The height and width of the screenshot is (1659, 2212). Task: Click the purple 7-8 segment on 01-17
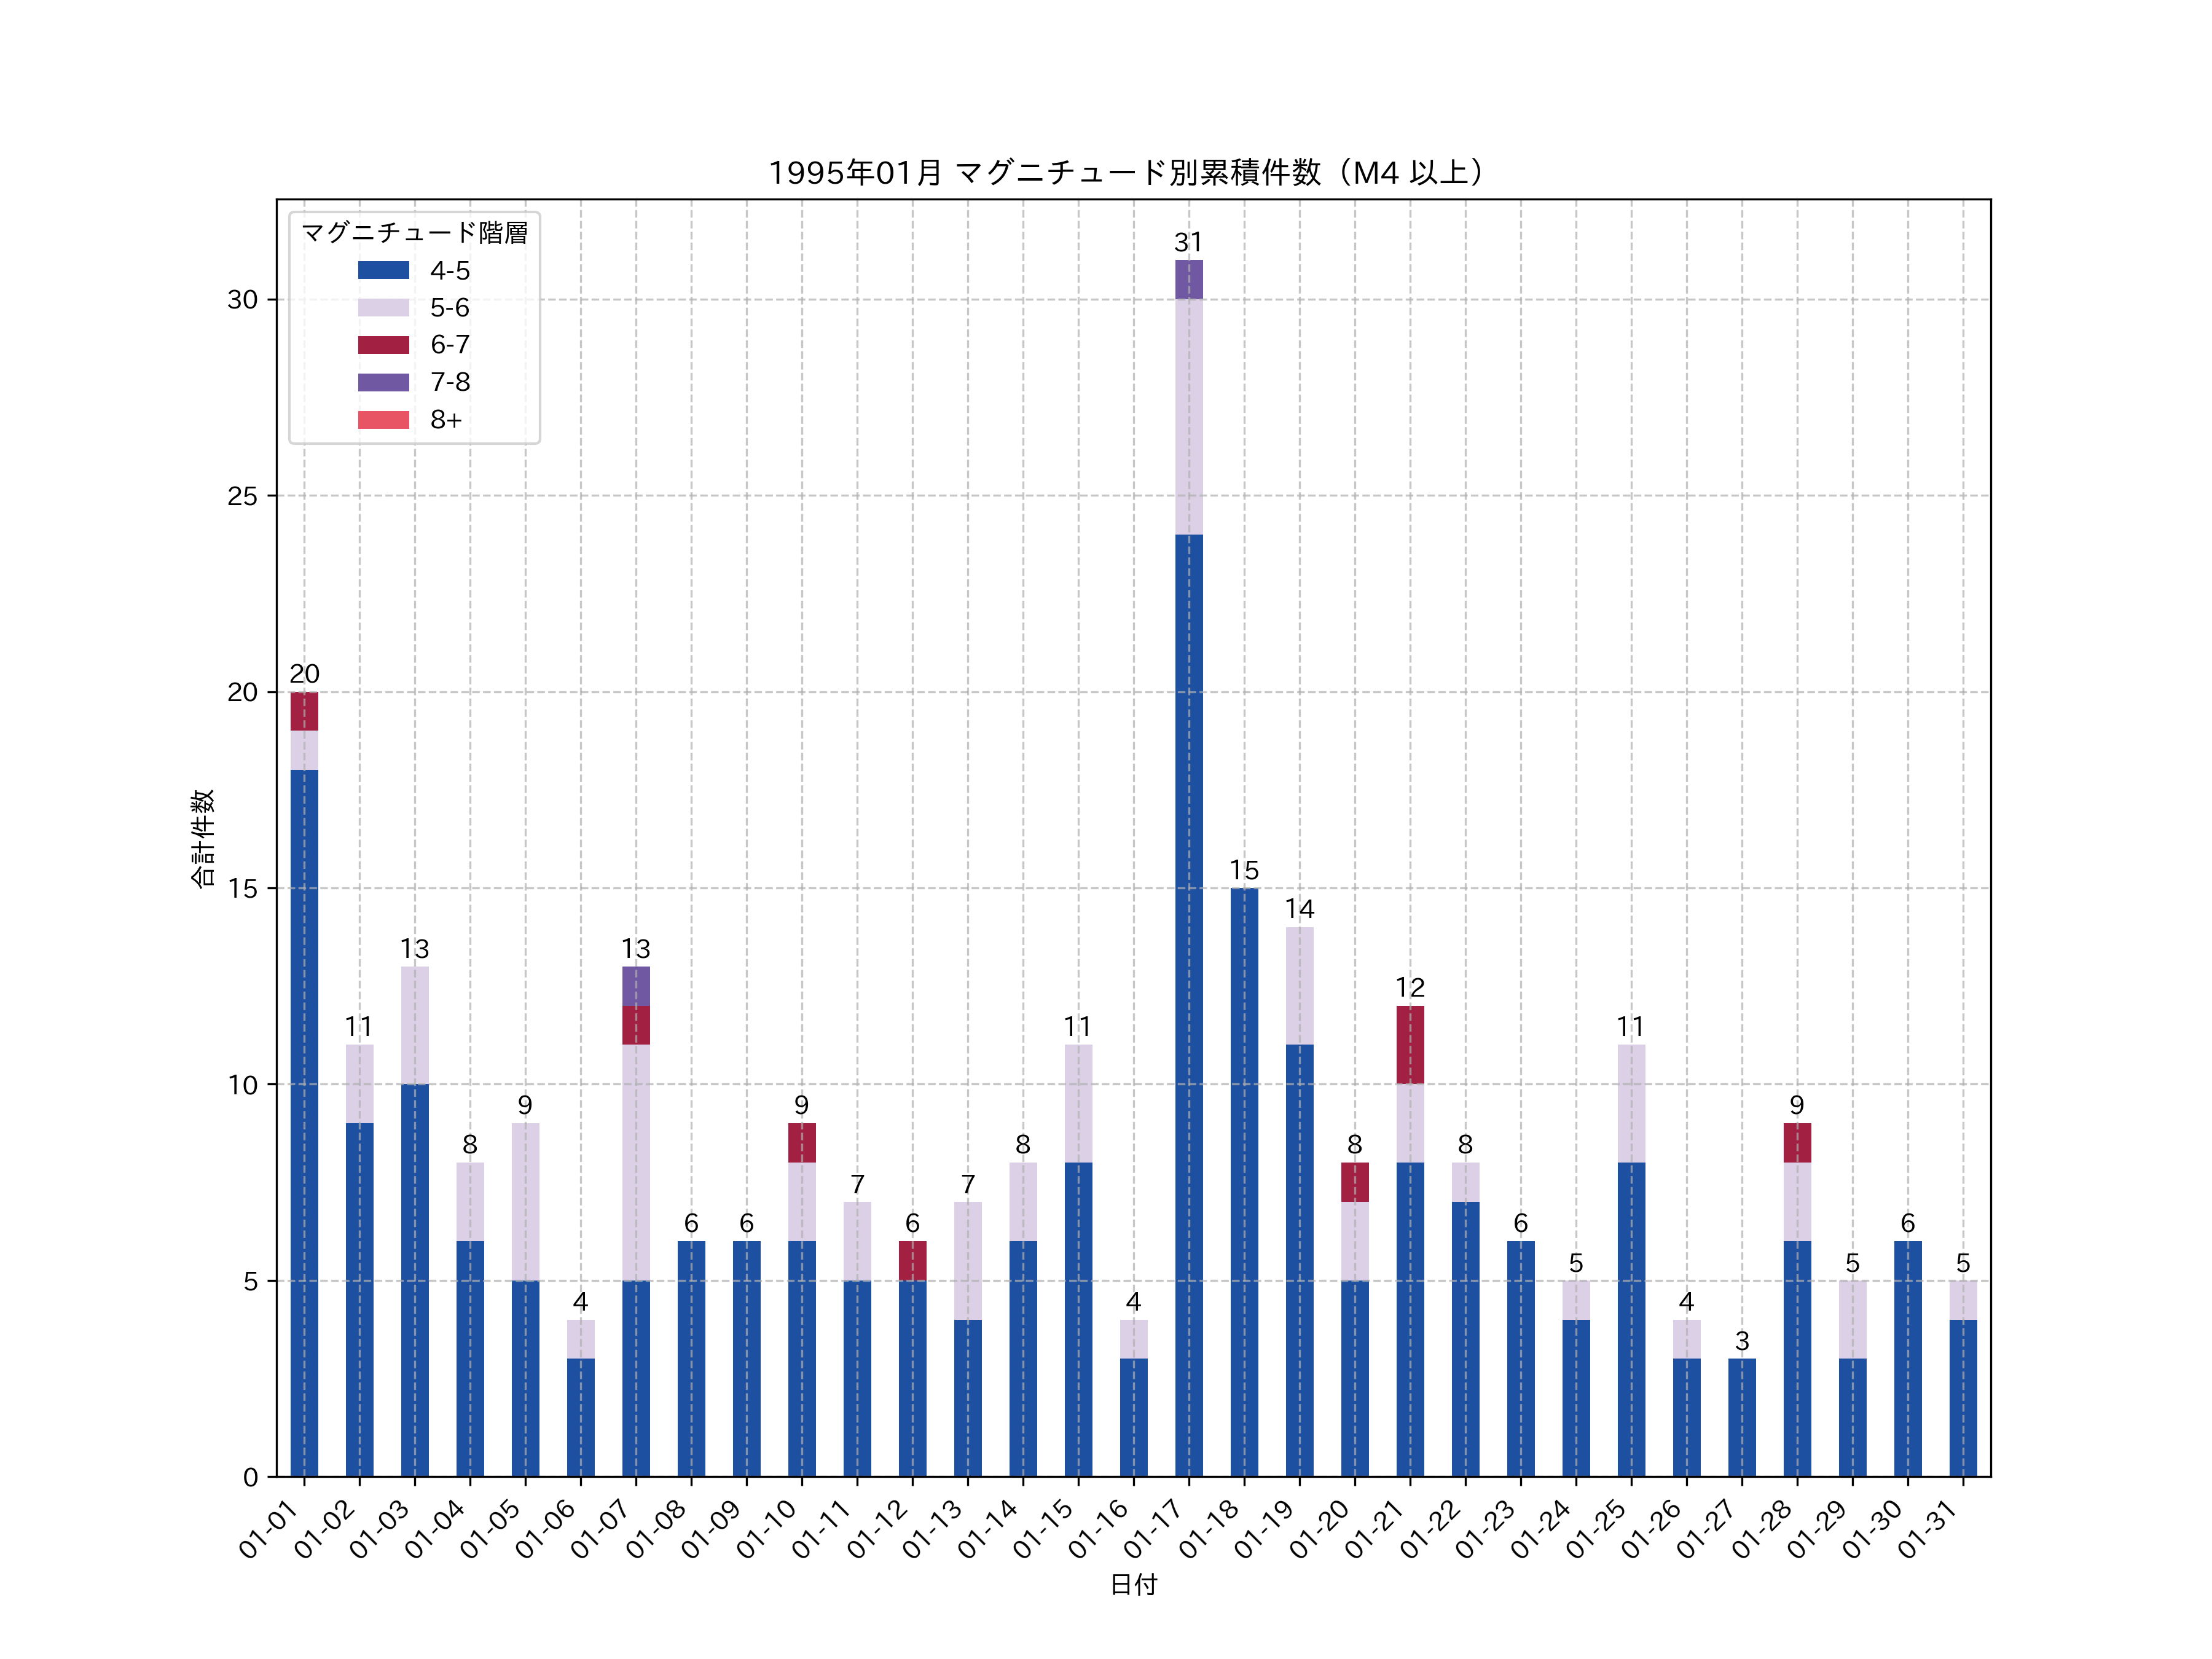(x=1188, y=280)
